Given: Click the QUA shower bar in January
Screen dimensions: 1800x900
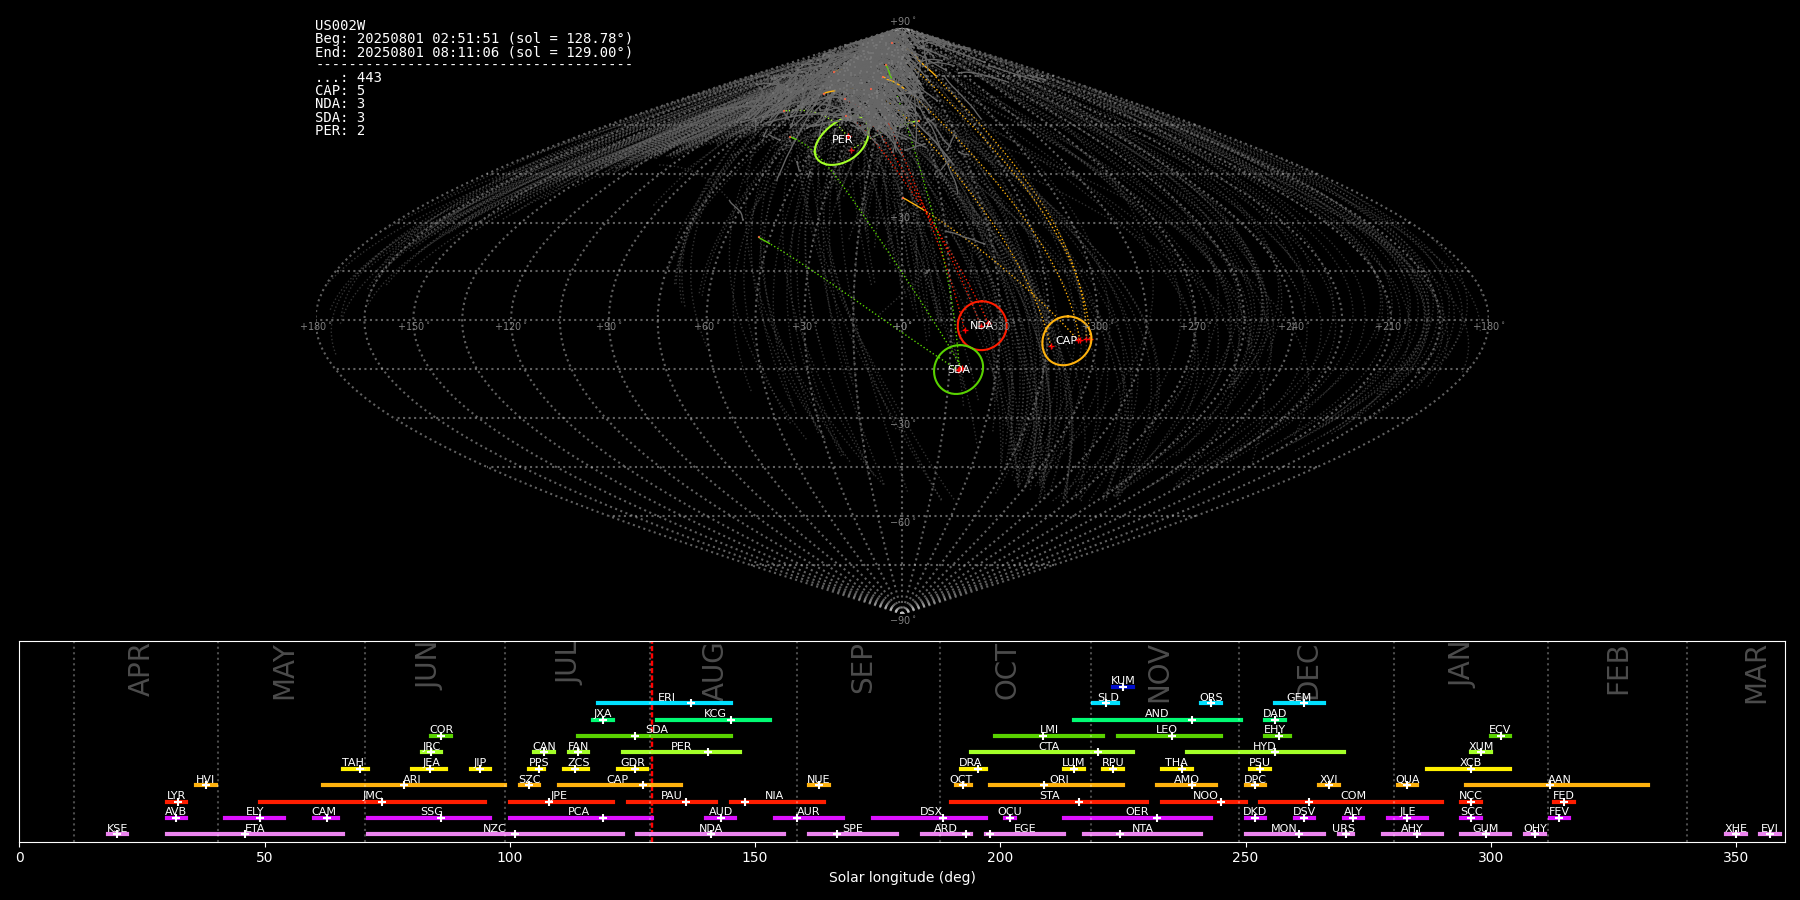Looking at the screenshot, I should pos(1407,785).
